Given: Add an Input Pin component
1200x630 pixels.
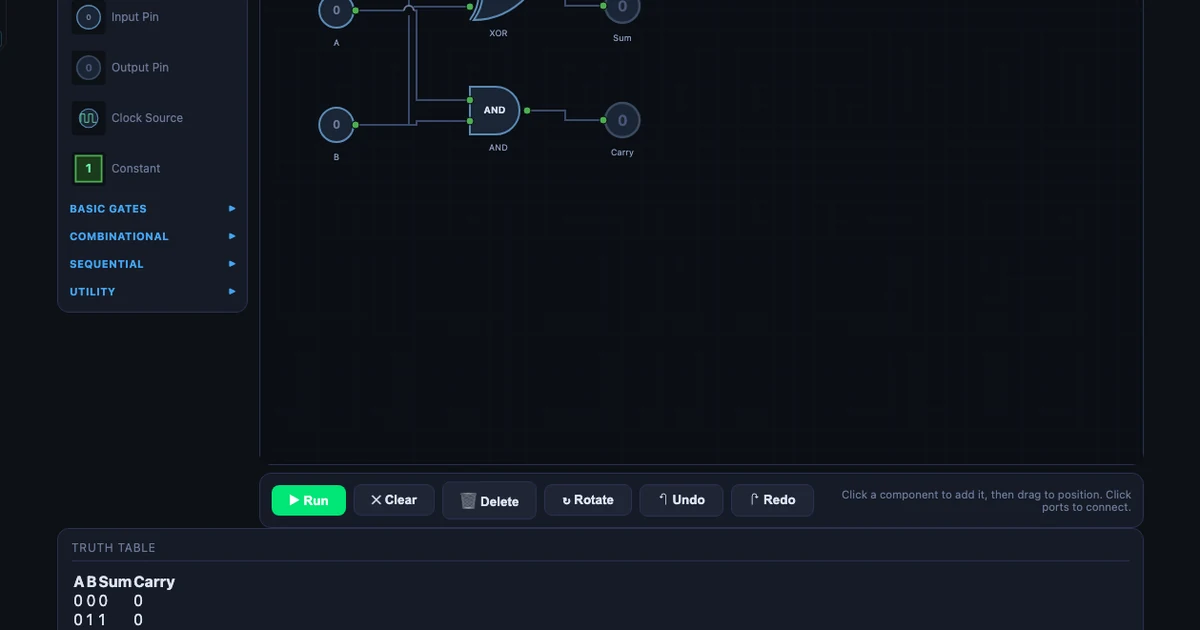Looking at the screenshot, I should (152, 17).
